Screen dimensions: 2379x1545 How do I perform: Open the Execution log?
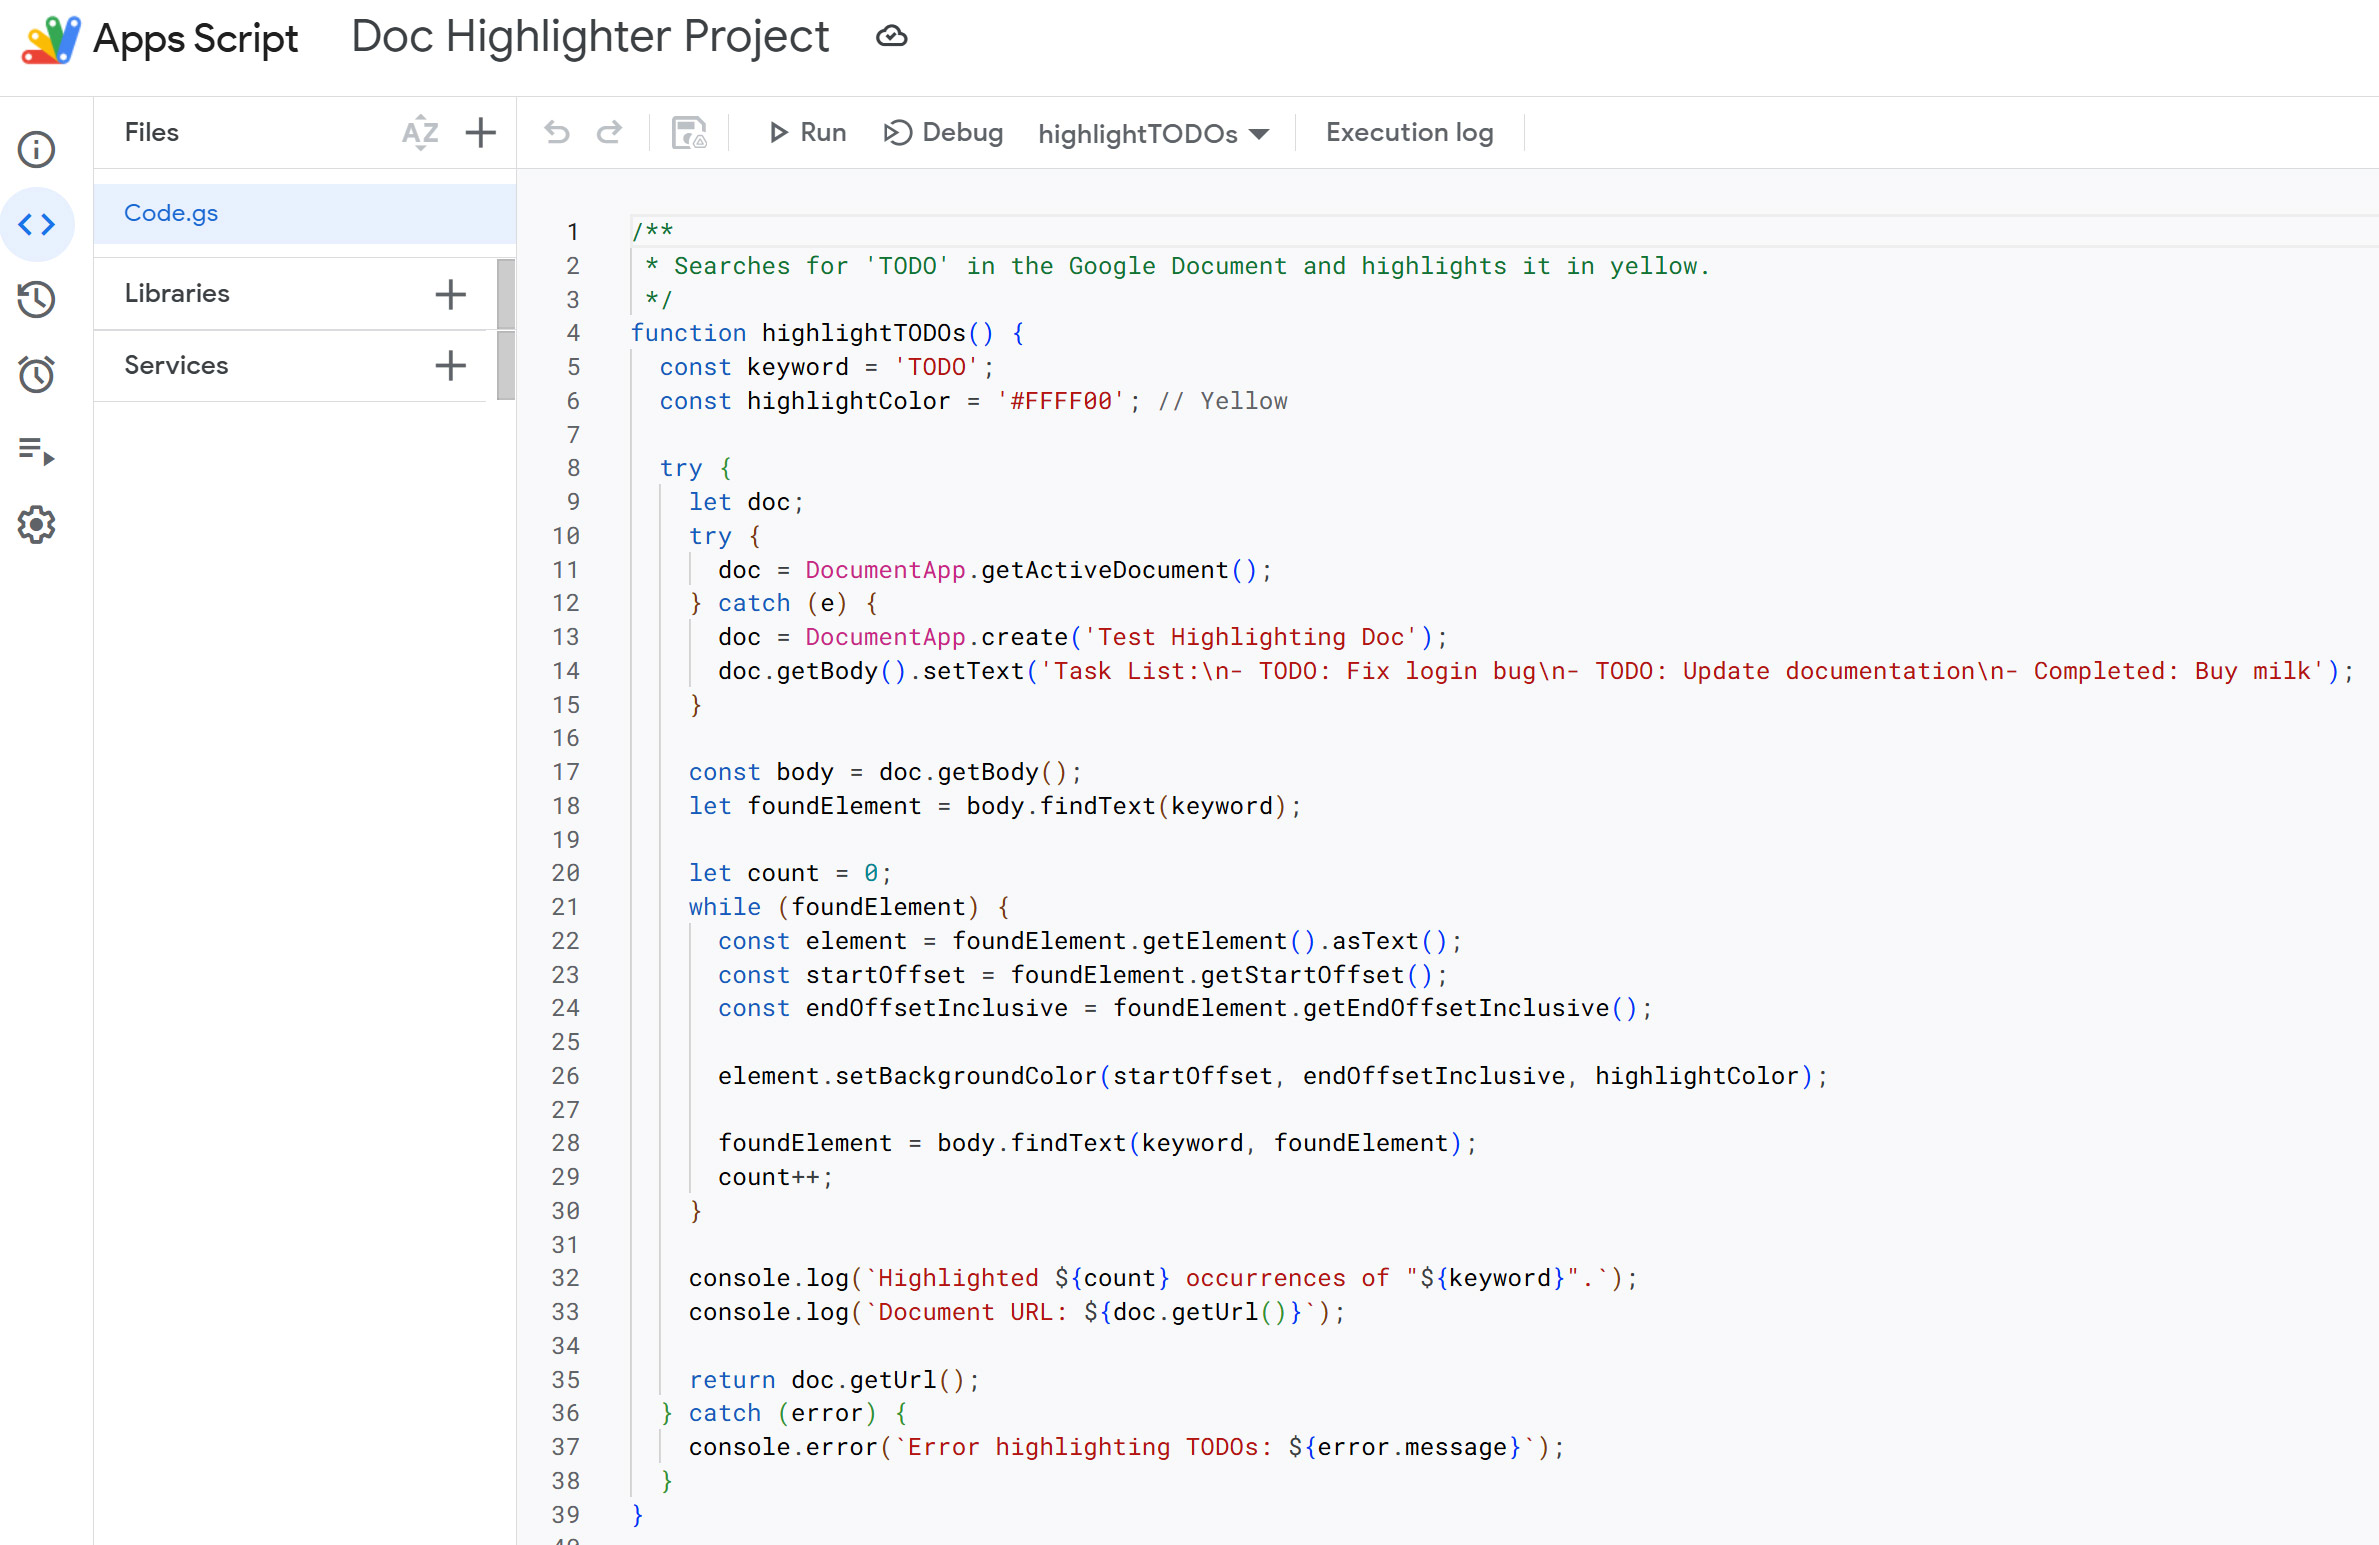pos(1409,132)
